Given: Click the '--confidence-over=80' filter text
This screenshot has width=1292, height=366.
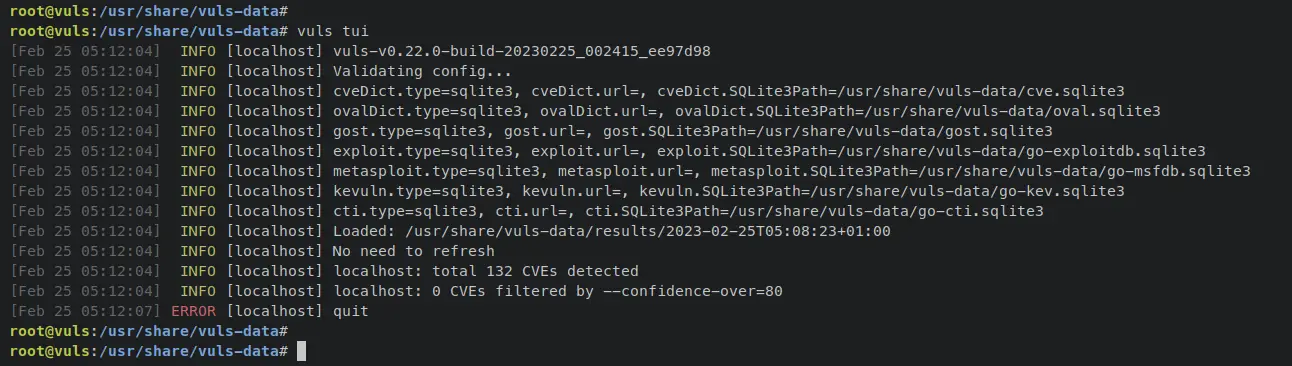Looking at the screenshot, I should point(692,291).
